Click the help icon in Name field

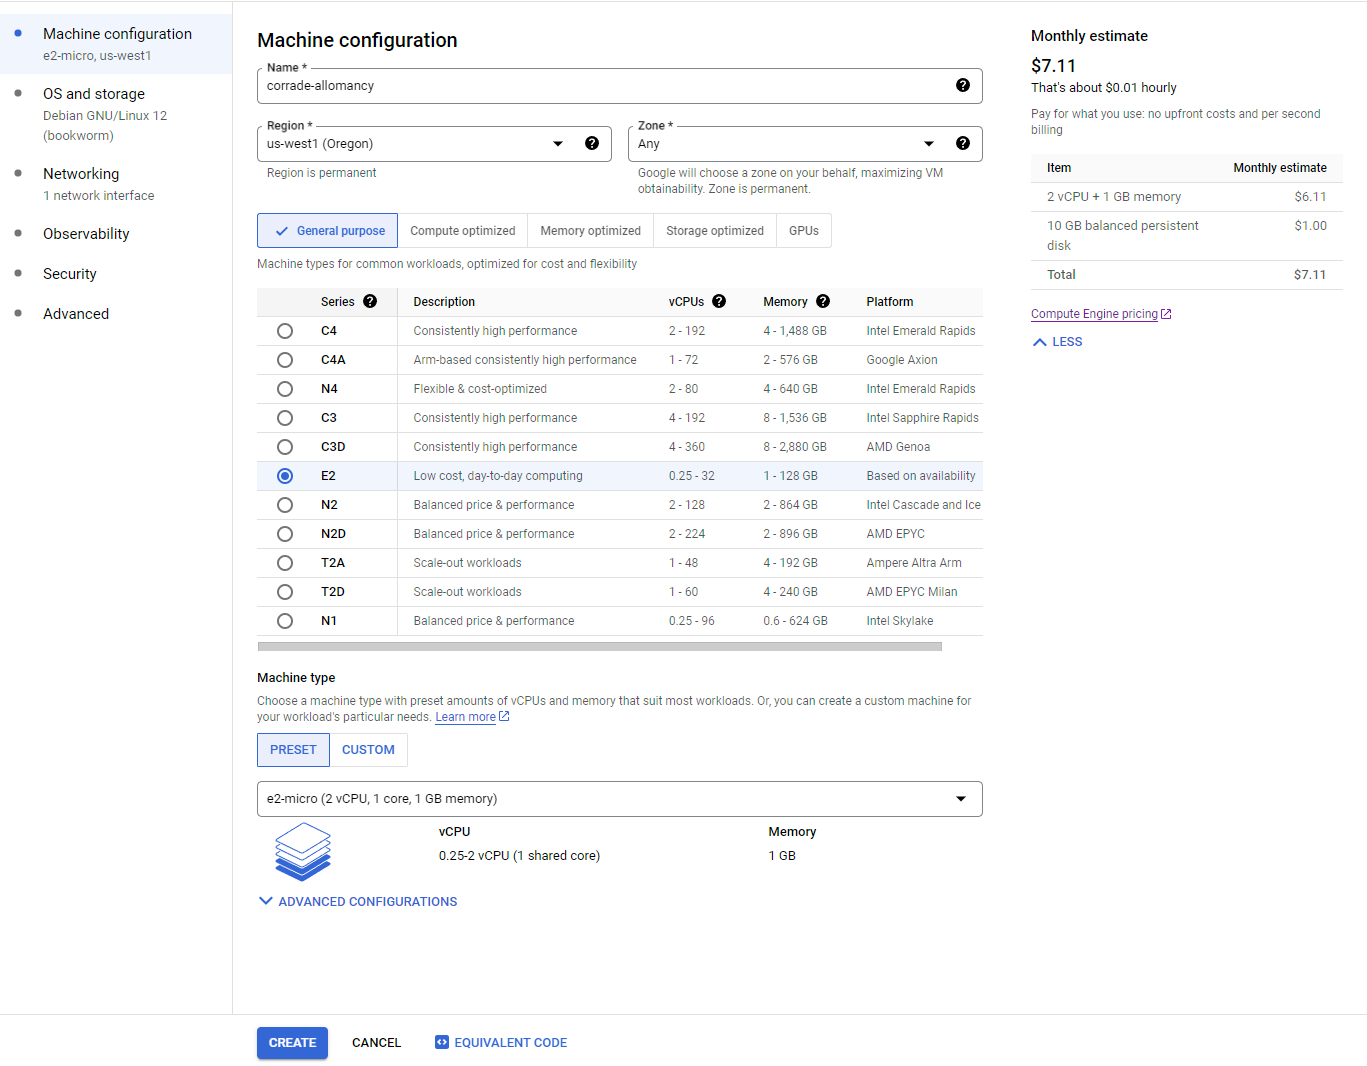coord(962,86)
